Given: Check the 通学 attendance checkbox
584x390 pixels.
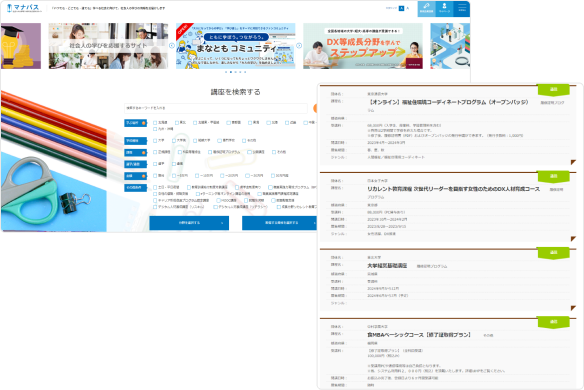Looking at the screenshot, I should (155, 164).
